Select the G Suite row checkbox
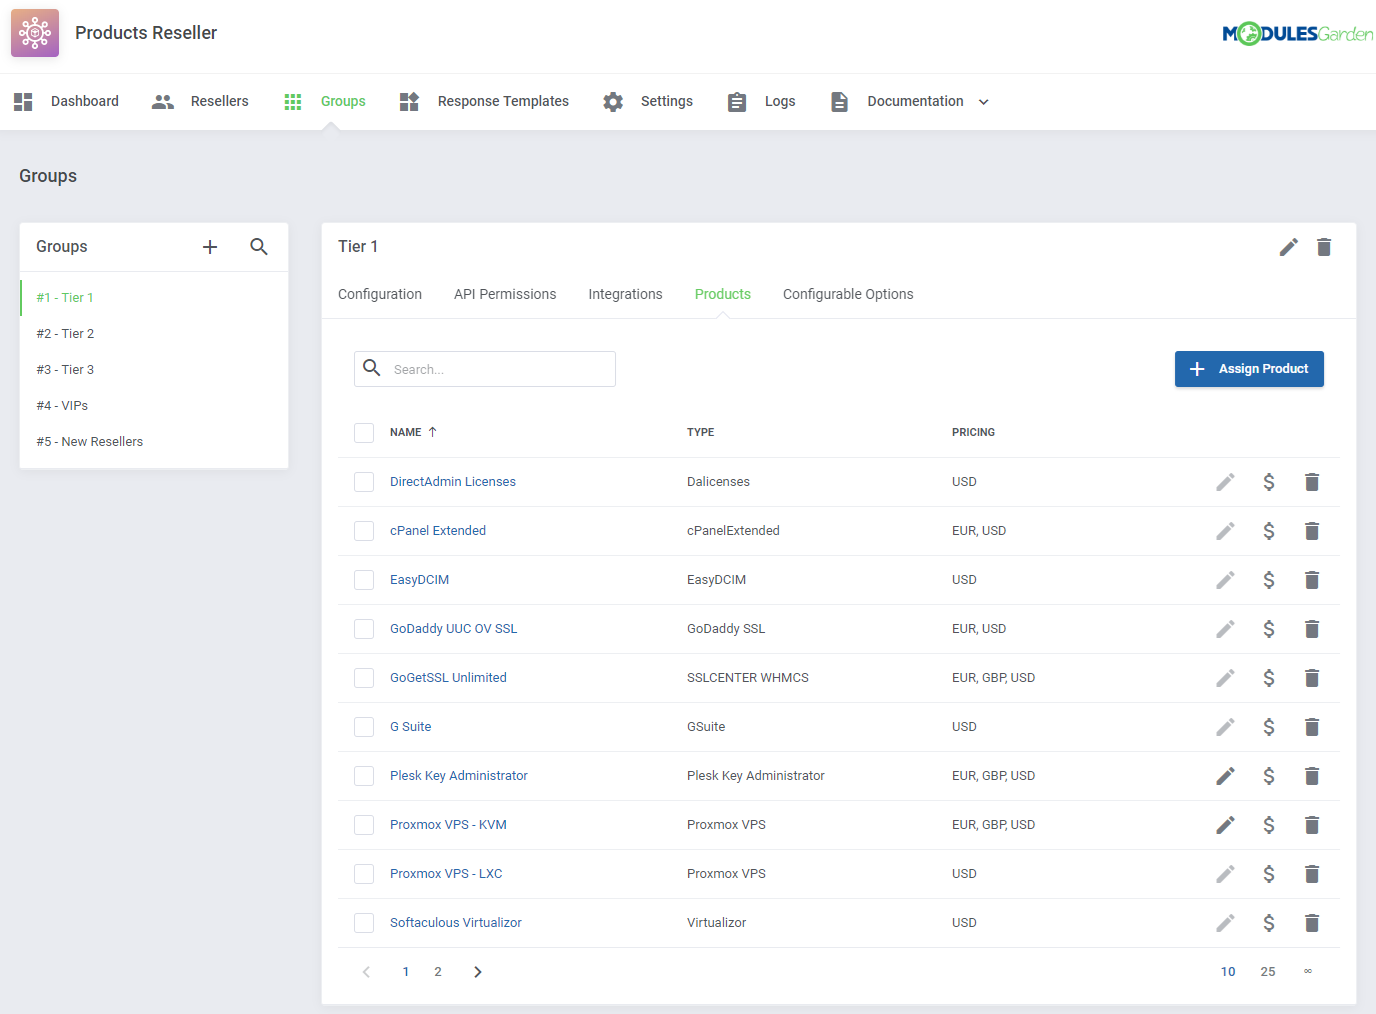1376x1014 pixels. coord(364,726)
